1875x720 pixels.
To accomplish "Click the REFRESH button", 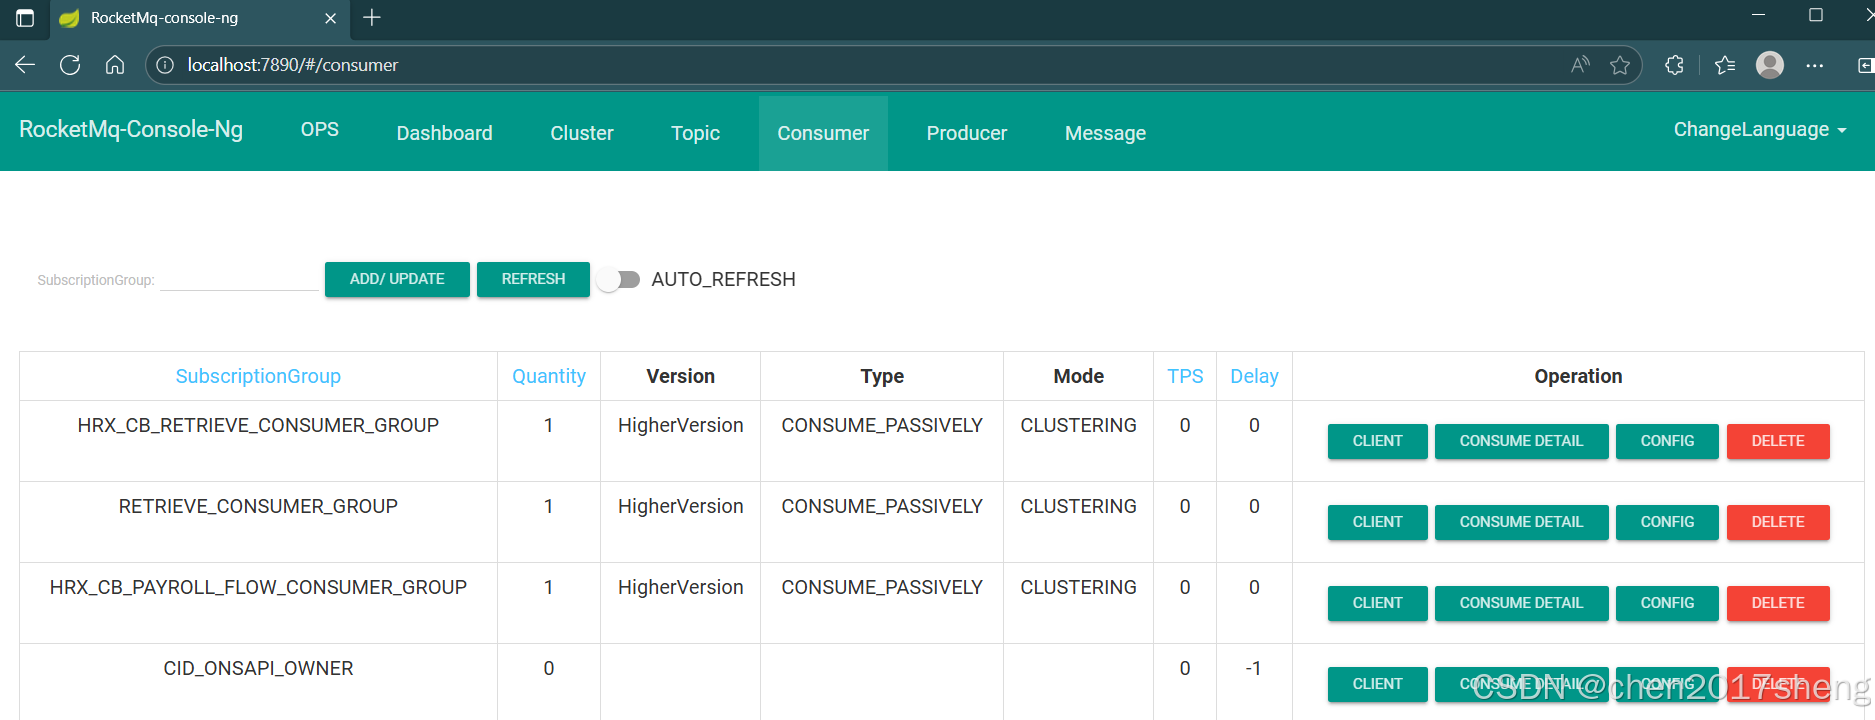I will pos(533,279).
